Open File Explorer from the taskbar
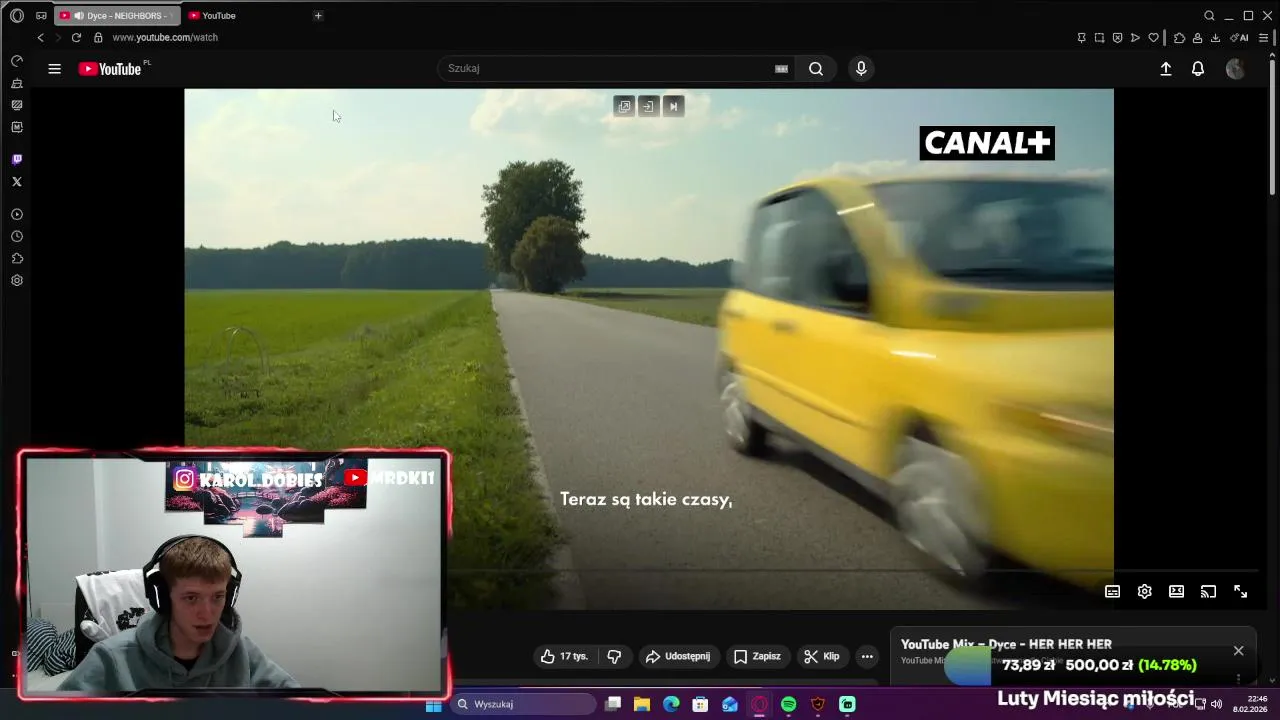This screenshot has height=720, width=1280. pos(642,705)
